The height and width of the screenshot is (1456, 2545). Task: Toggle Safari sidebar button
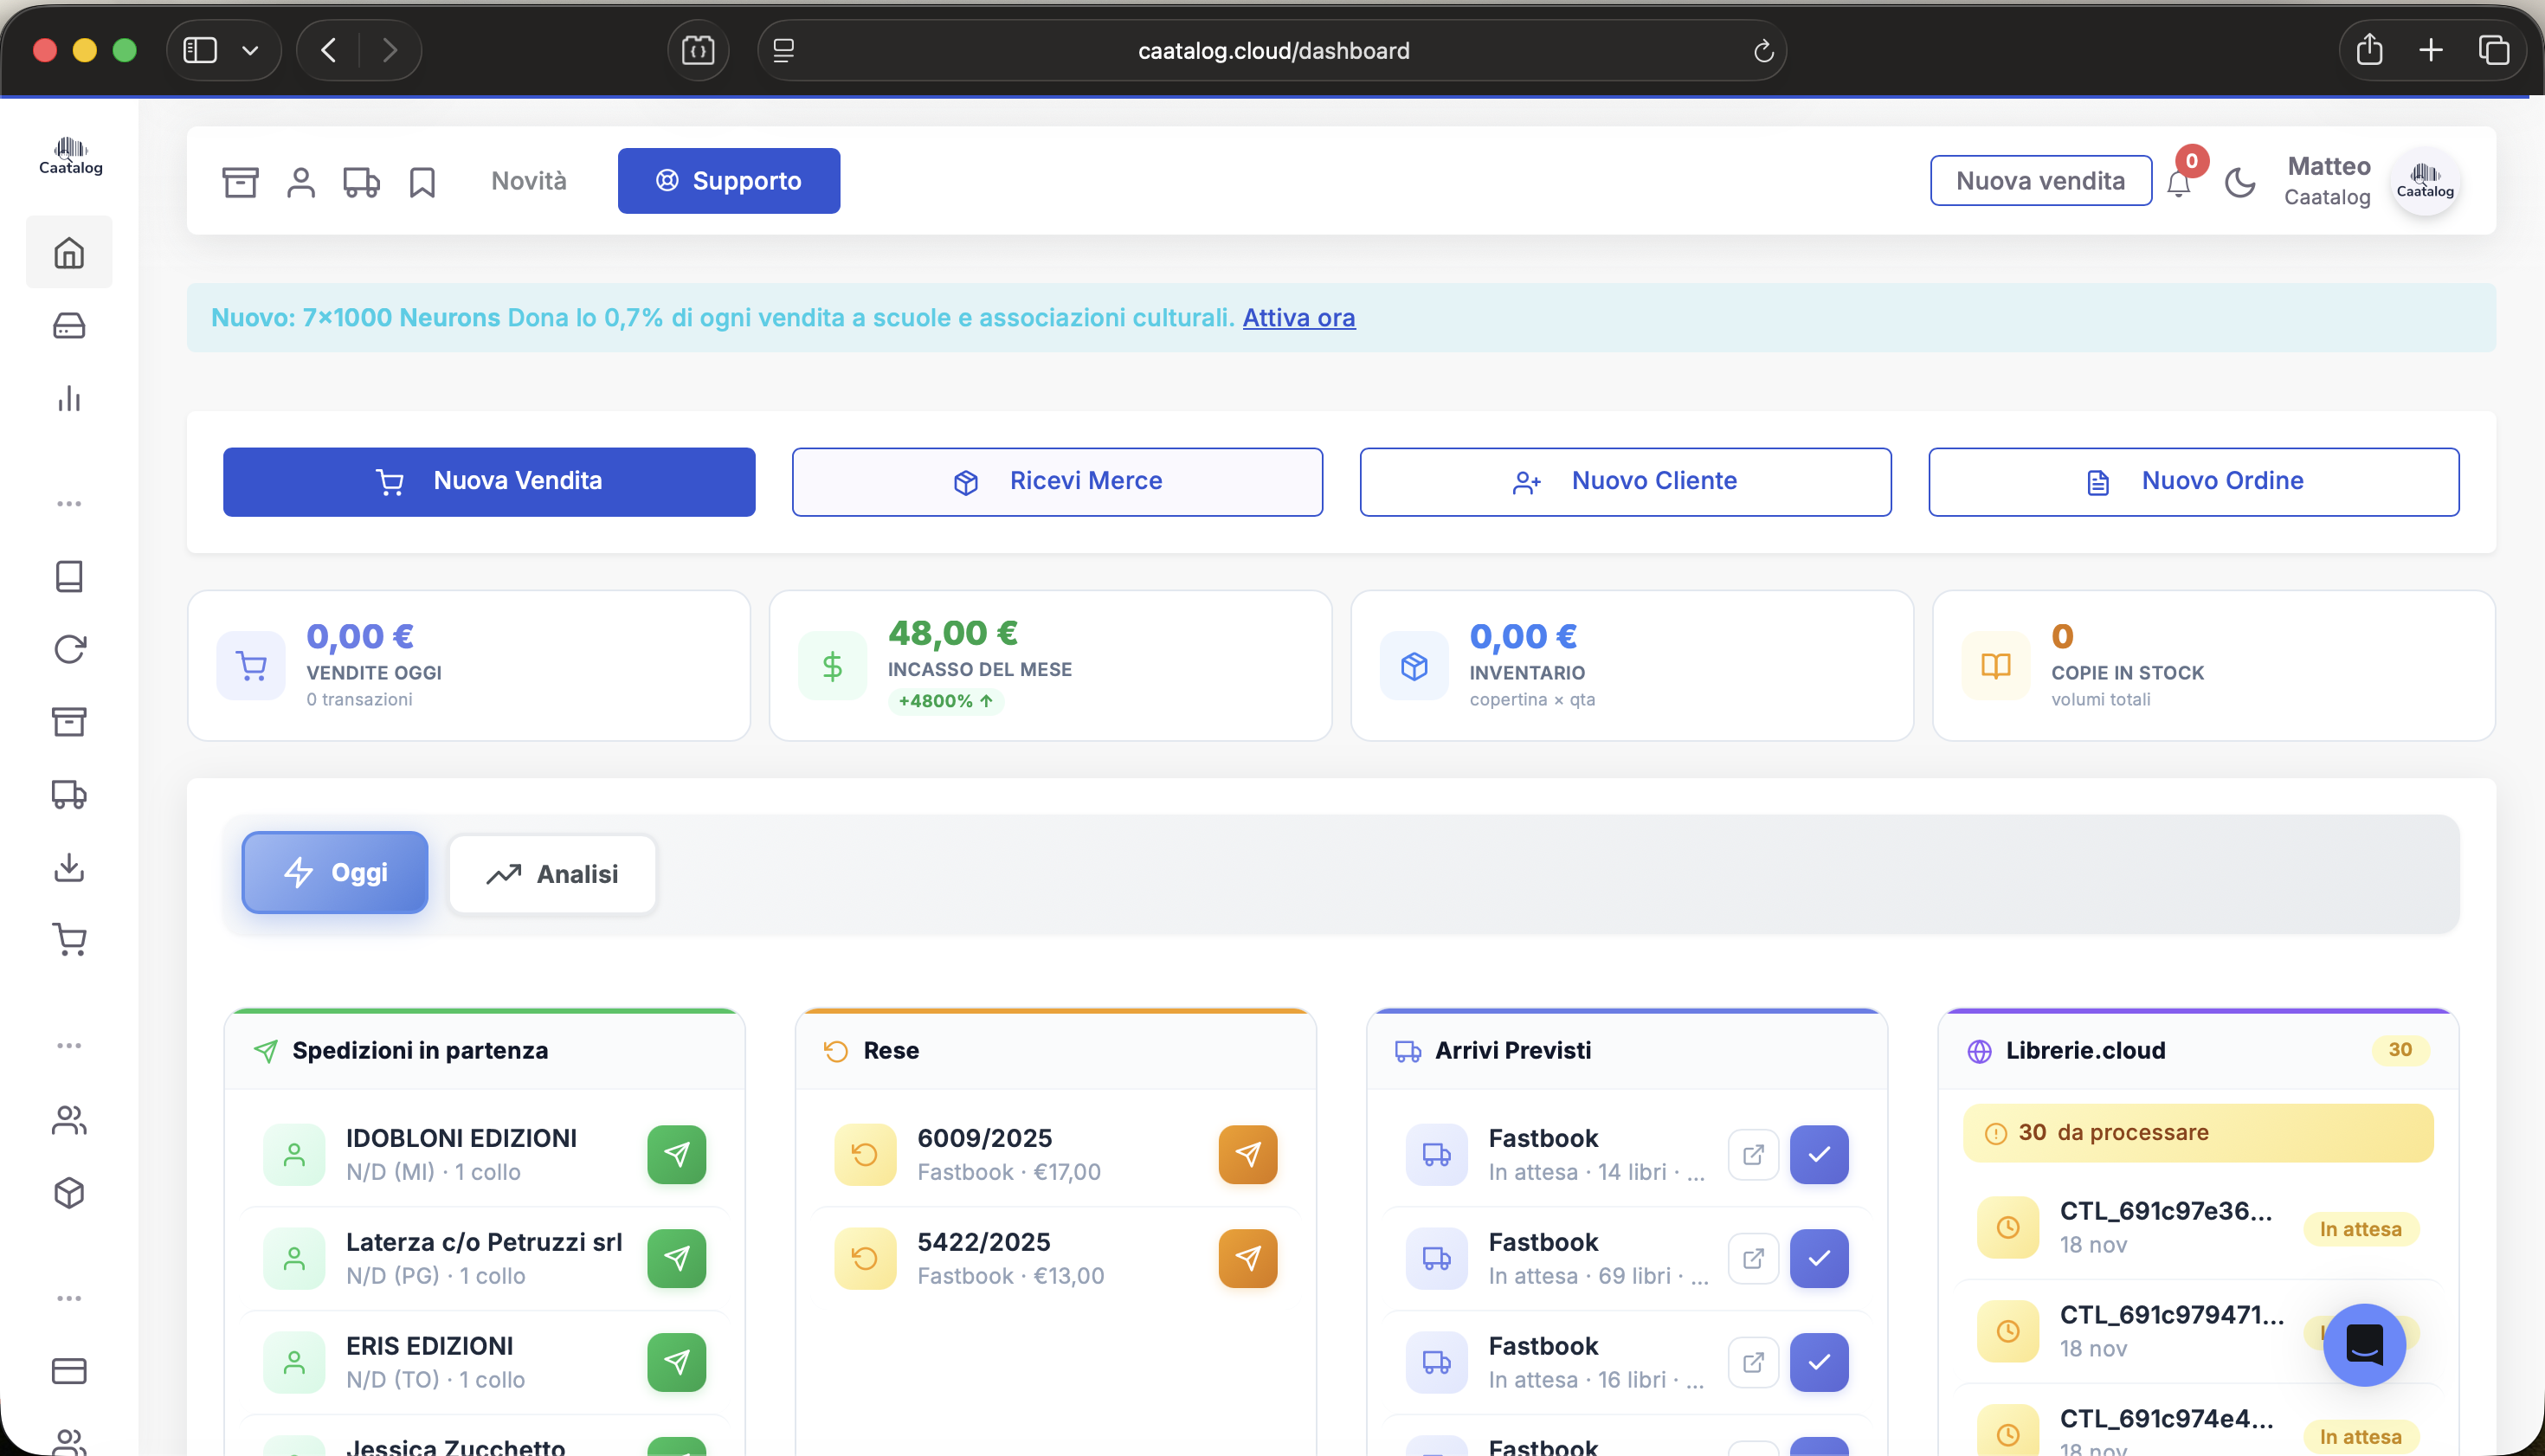click(200, 50)
